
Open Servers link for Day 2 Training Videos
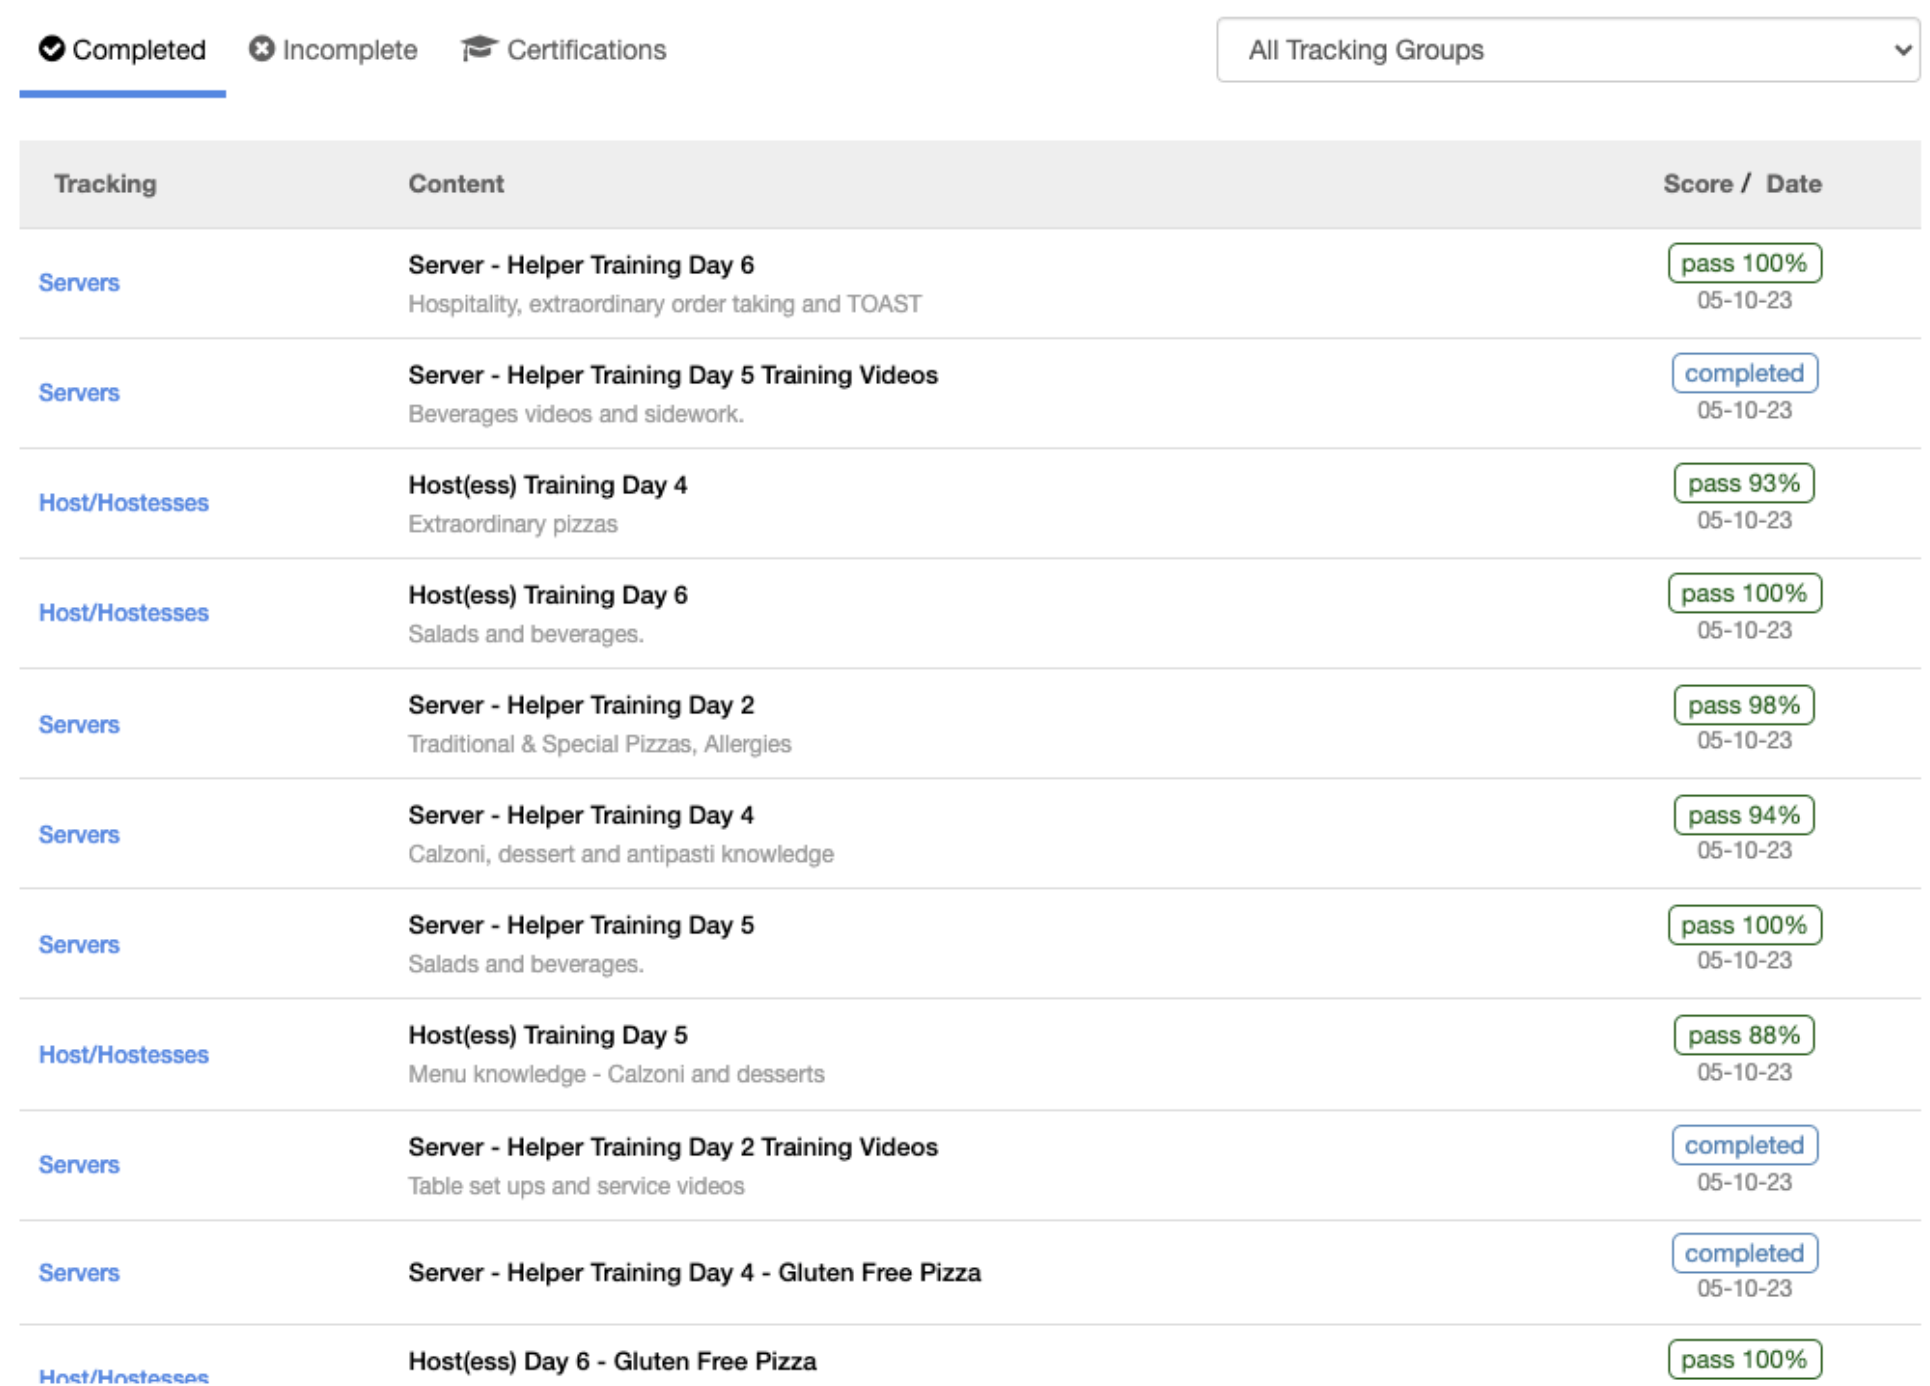pyautogui.click(x=79, y=1165)
